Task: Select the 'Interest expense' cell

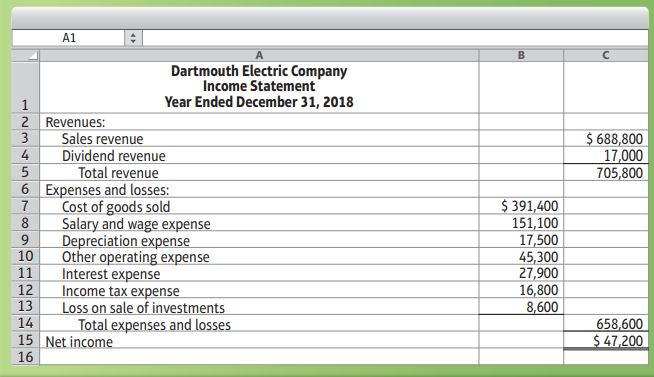Action: (259, 274)
